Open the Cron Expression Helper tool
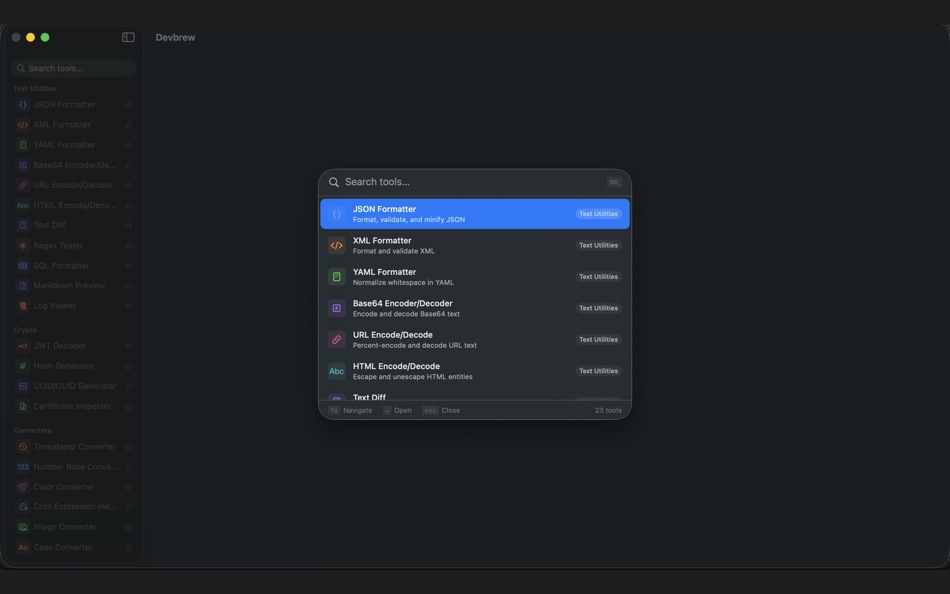The height and width of the screenshot is (594, 950). click(65, 506)
